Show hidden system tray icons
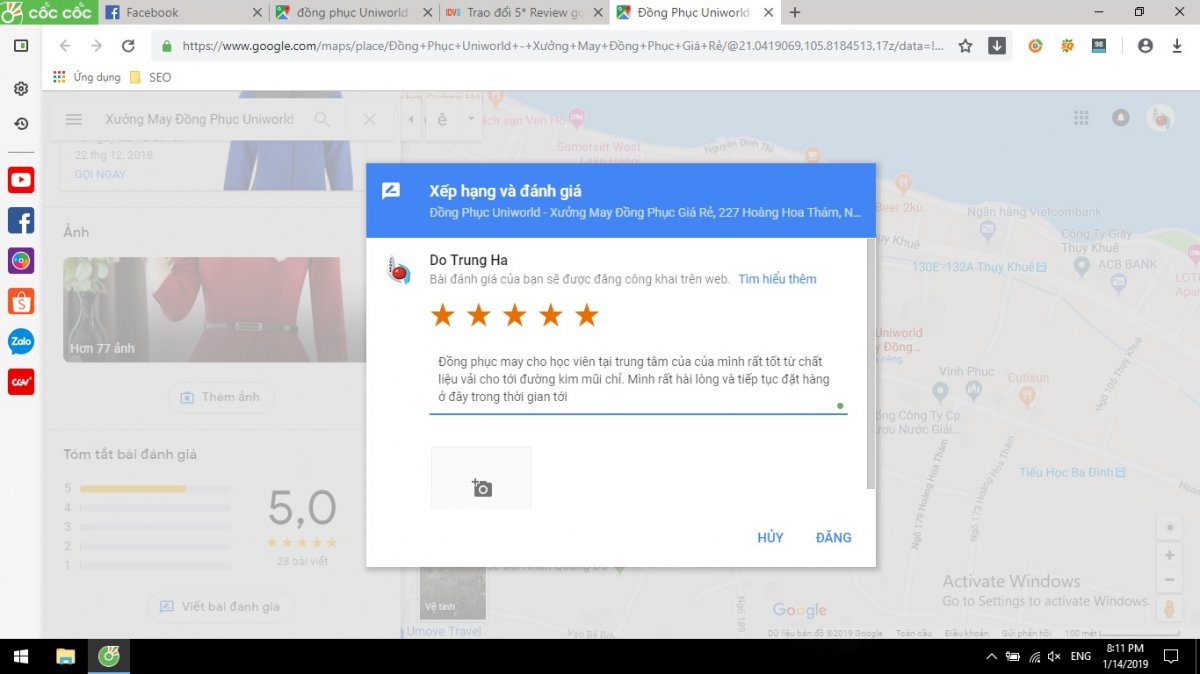1200x674 pixels. [990, 657]
